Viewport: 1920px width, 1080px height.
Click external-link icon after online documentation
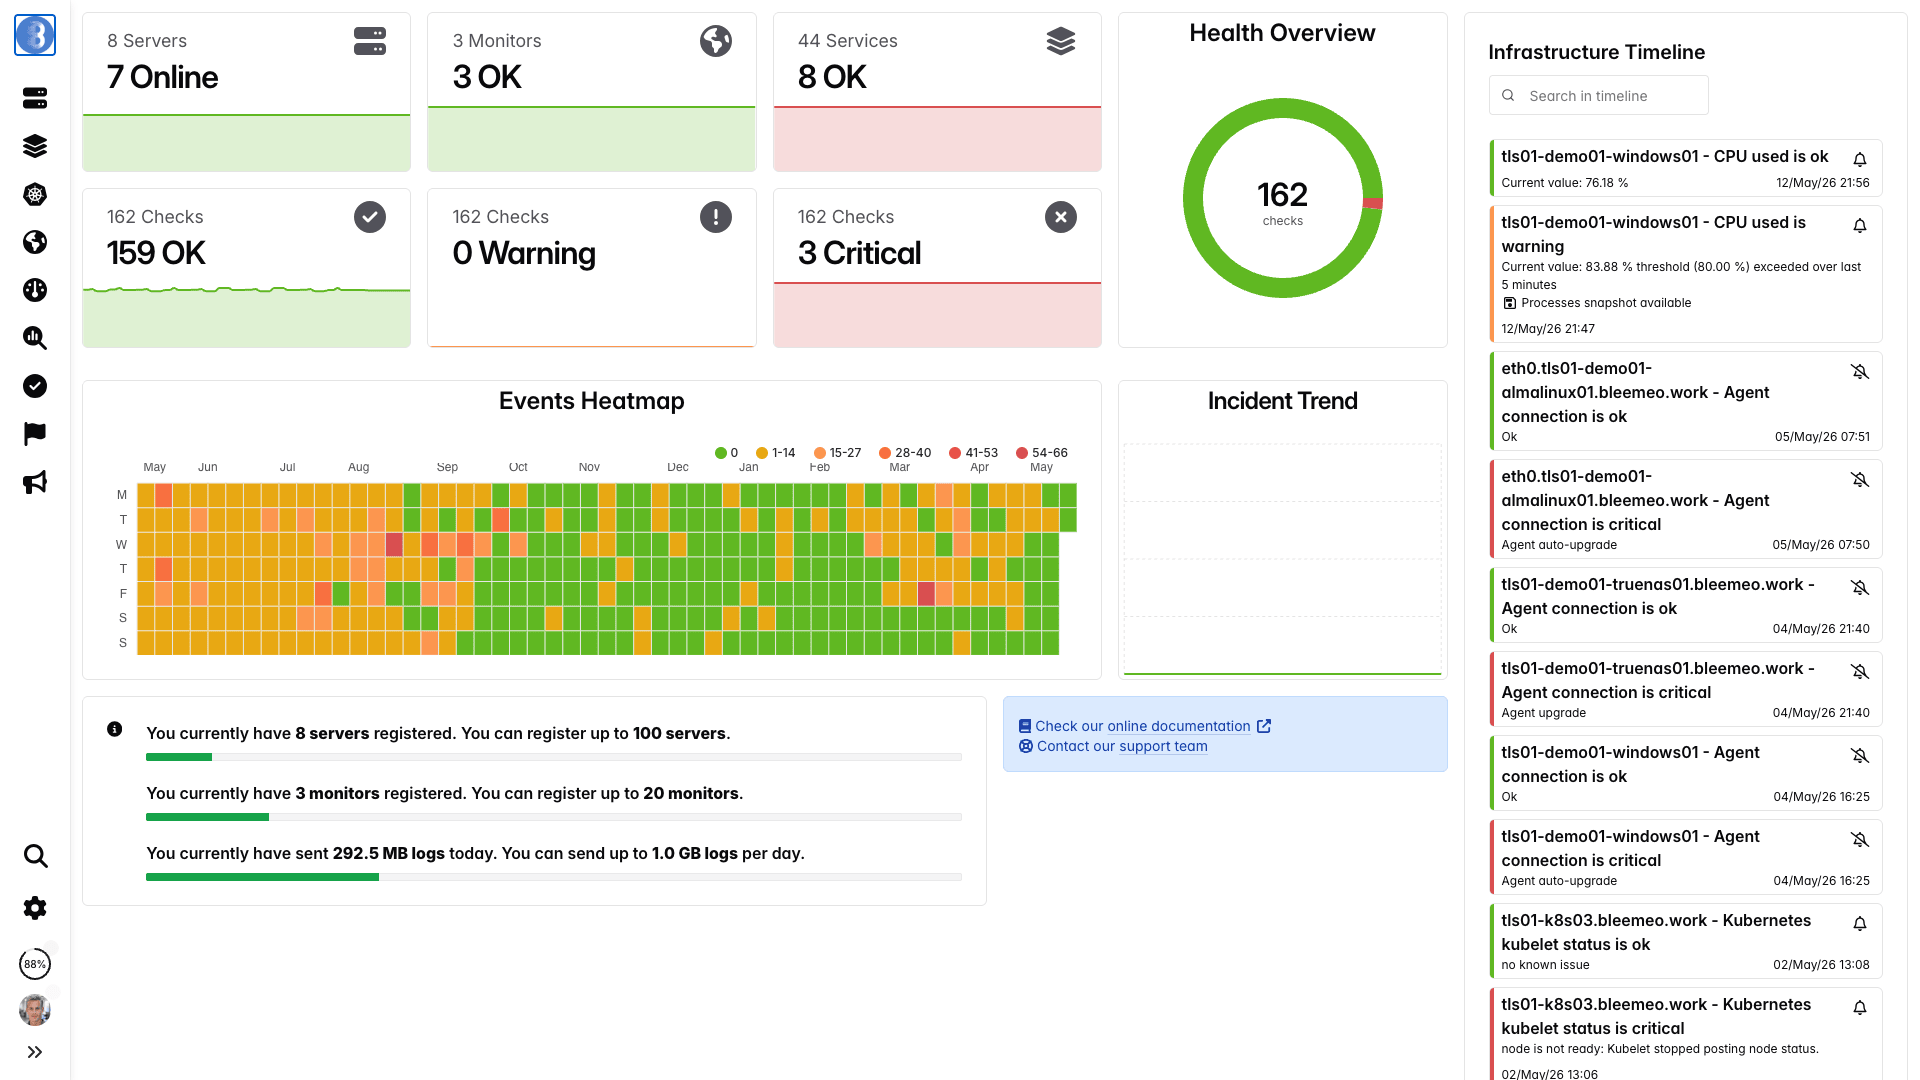pos(1264,726)
